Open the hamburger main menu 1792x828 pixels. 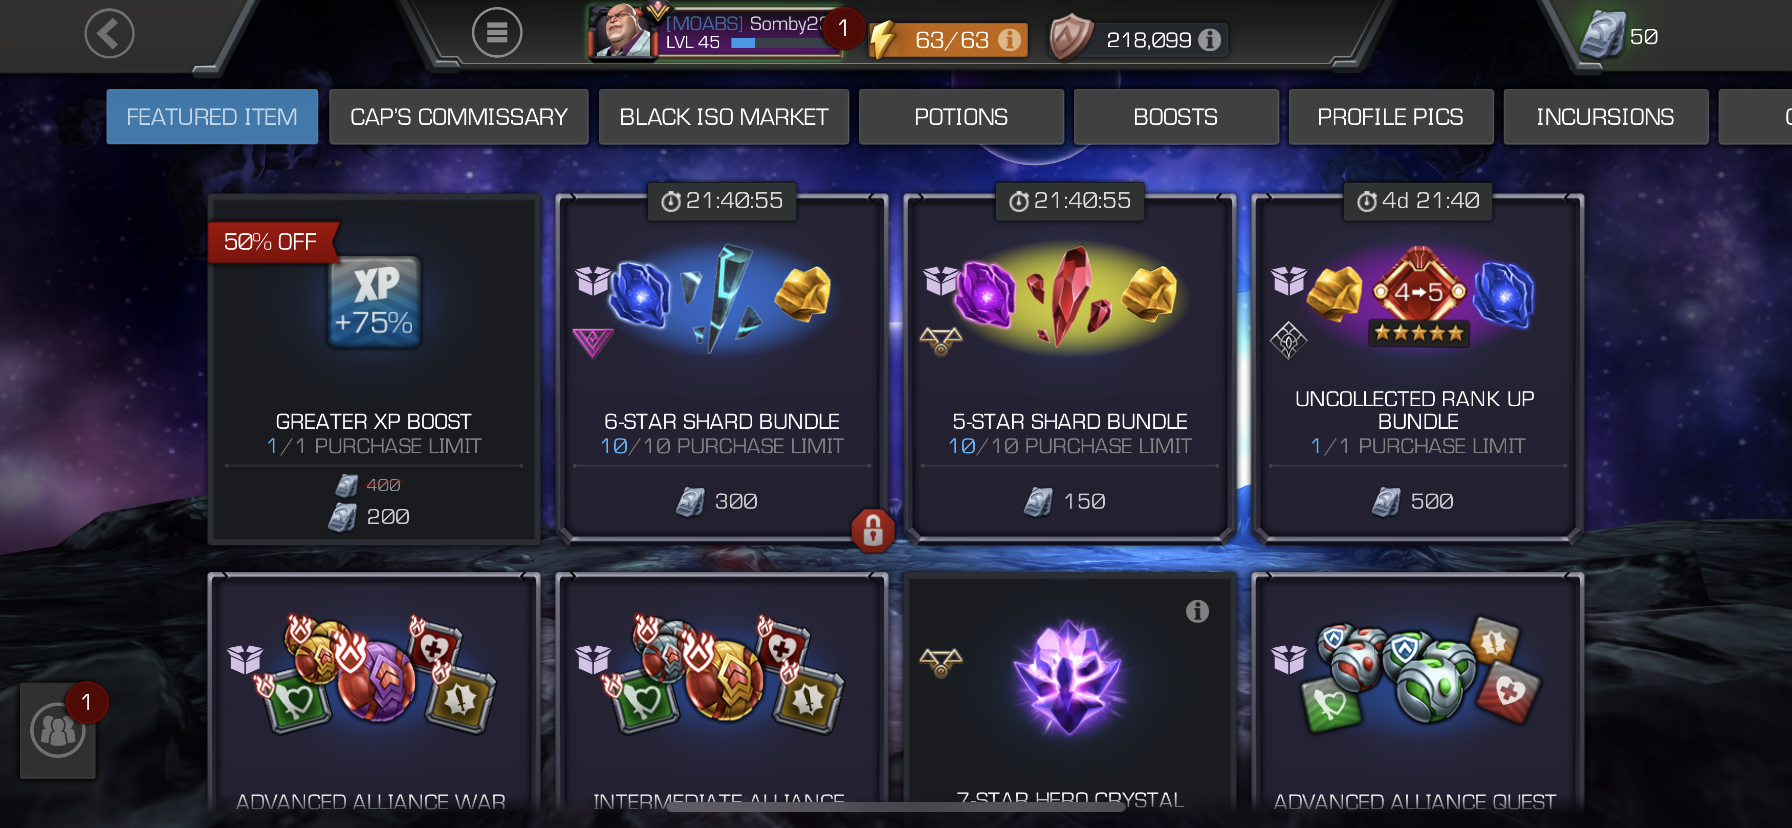tap(497, 34)
